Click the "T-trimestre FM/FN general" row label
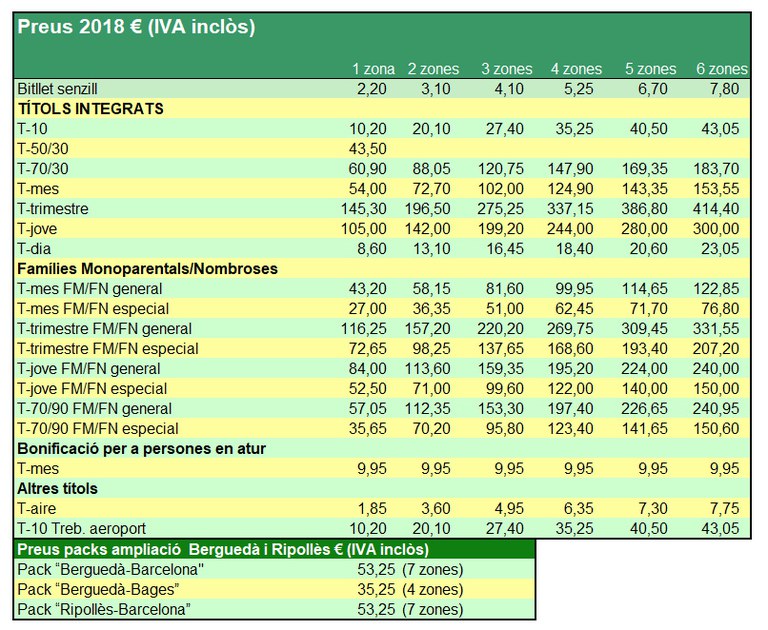This screenshot has height=630, width=768. pos(104,328)
